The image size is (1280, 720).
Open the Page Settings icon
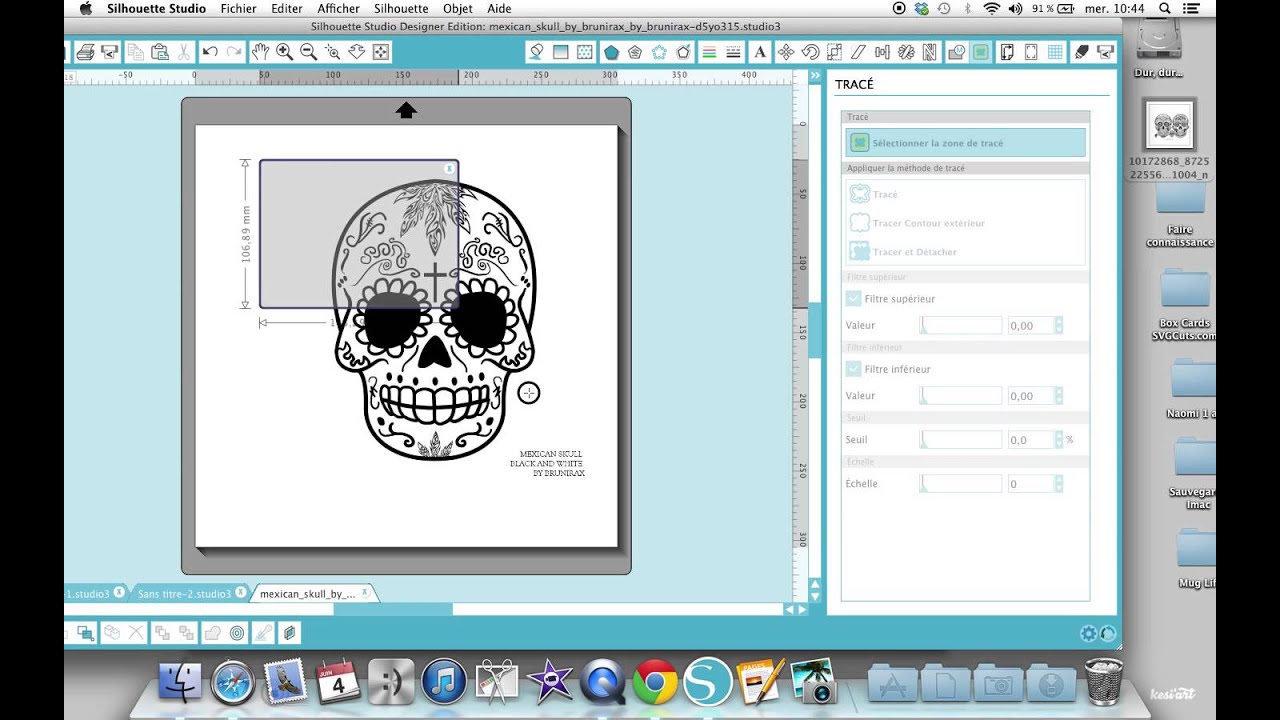pyautogui.click(x=1007, y=52)
